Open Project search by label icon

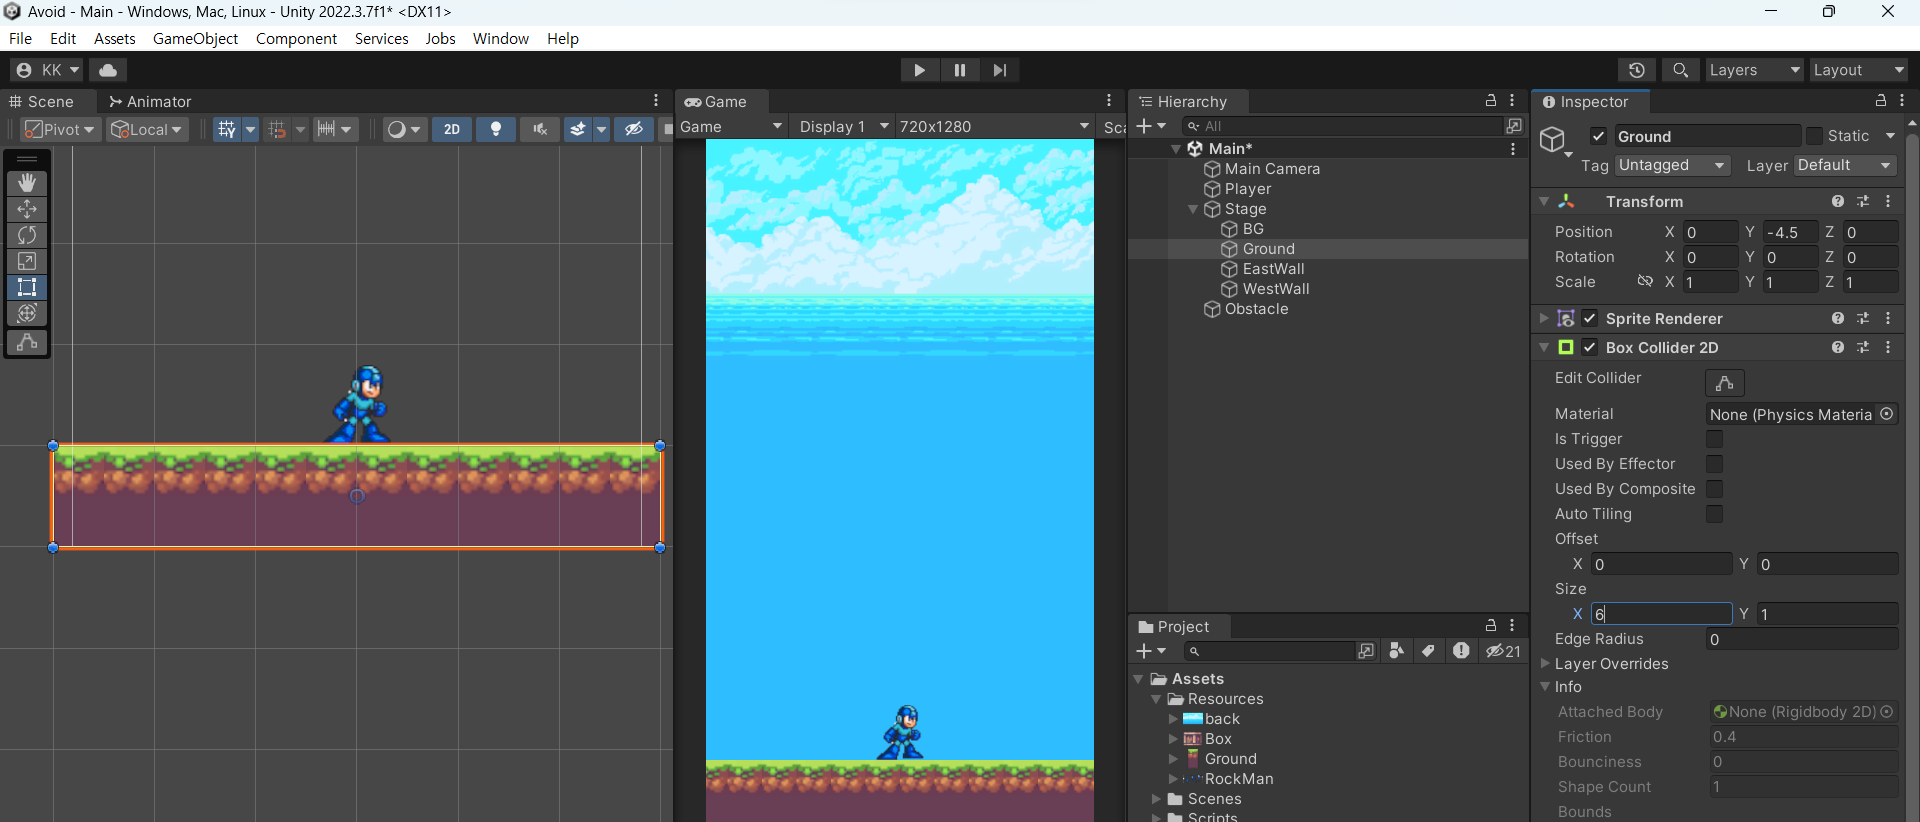tap(1428, 651)
